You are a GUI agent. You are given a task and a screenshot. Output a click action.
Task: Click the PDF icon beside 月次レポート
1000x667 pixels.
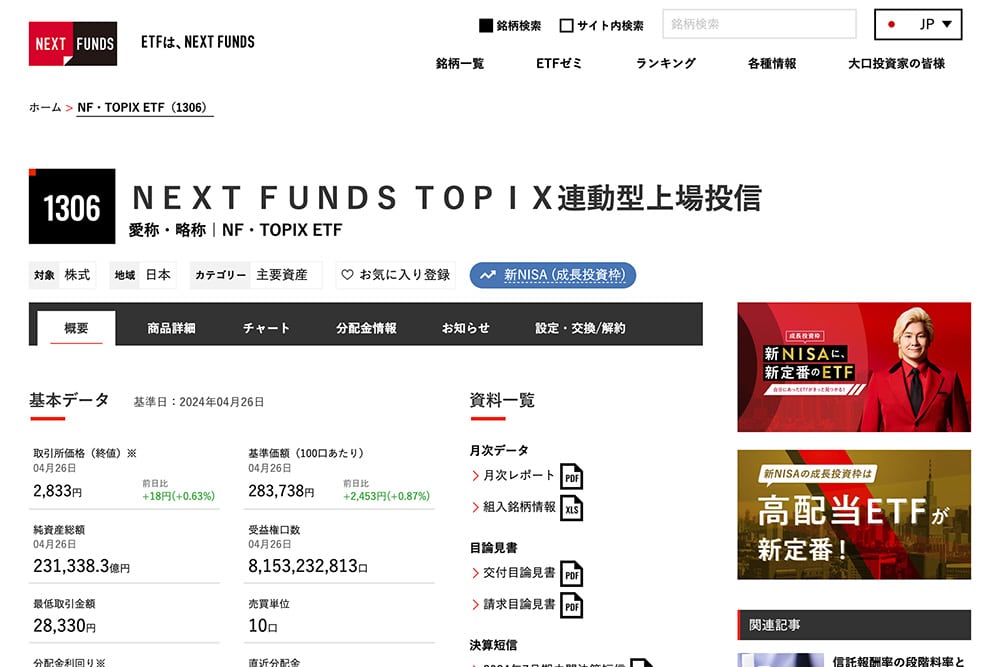click(x=571, y=476)
